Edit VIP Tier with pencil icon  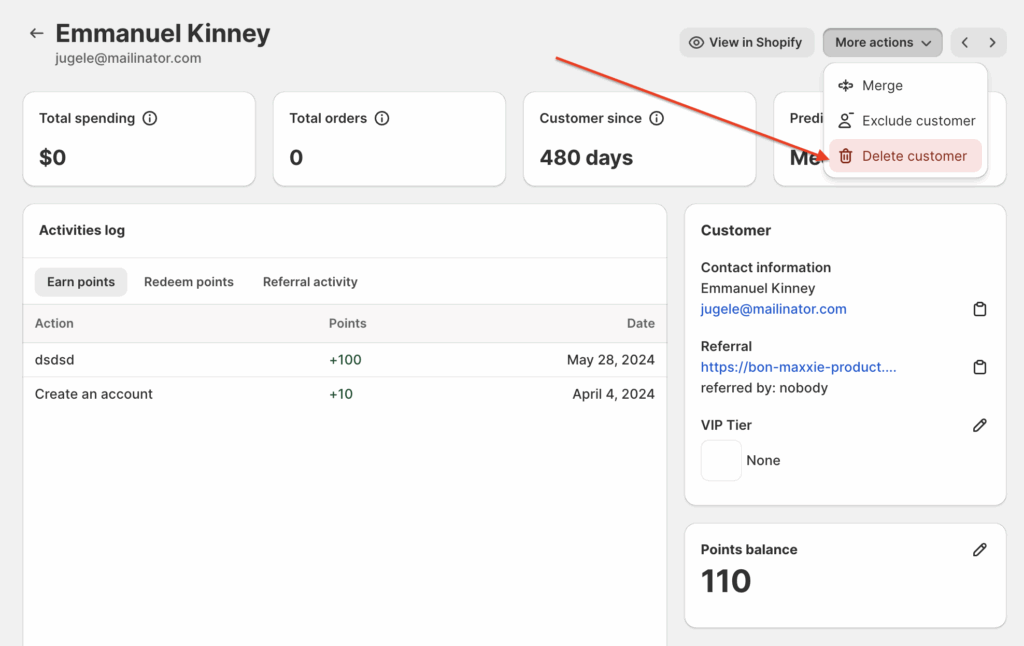click(x=980, y=425)
